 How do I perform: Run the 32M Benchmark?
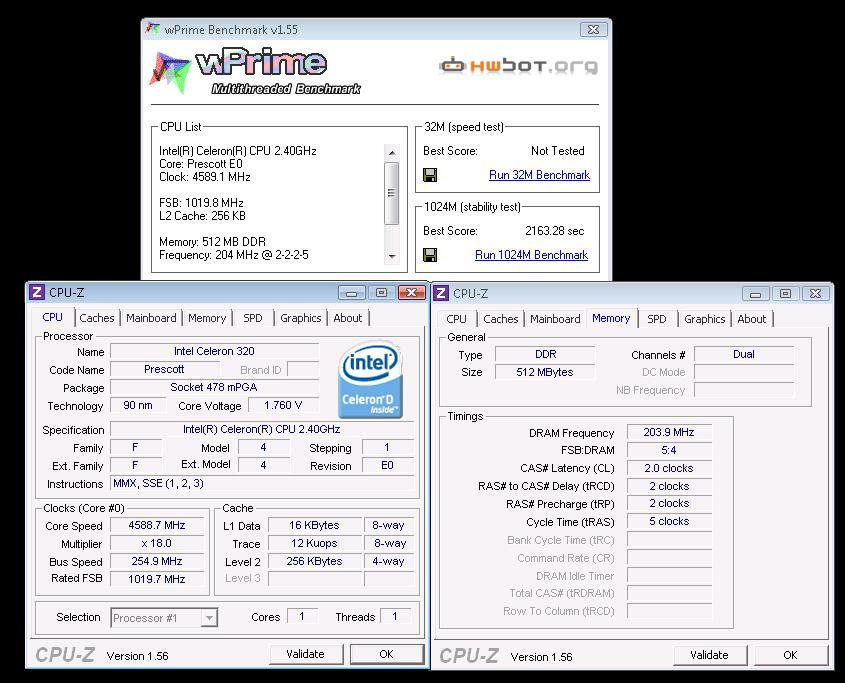tap(539, 175)
